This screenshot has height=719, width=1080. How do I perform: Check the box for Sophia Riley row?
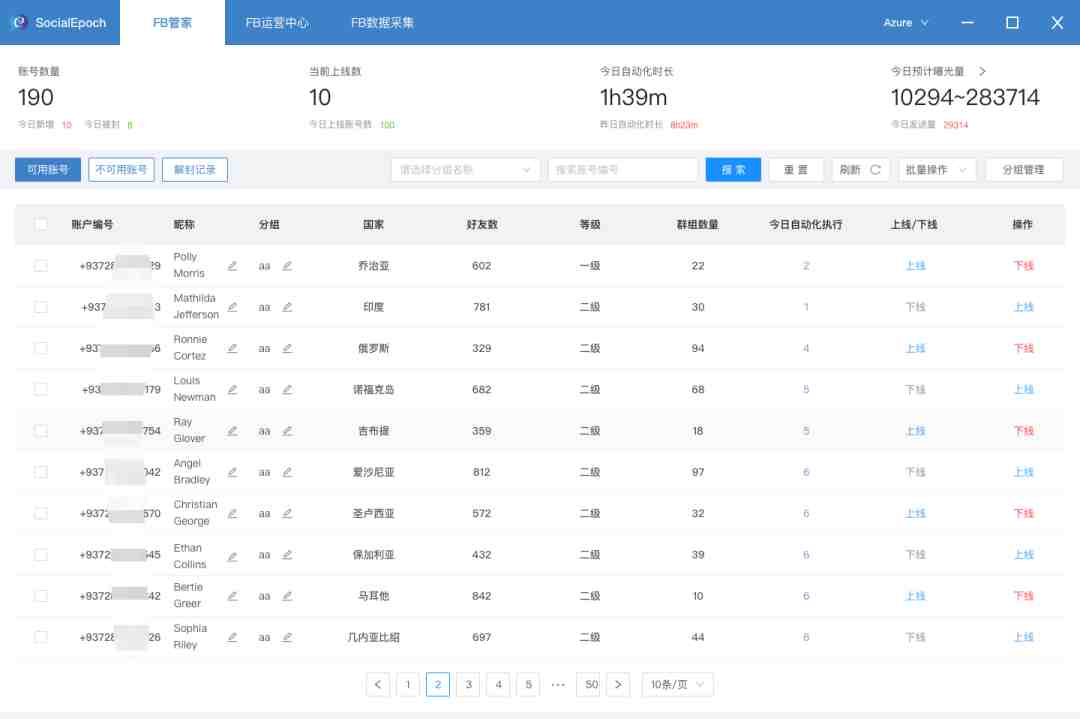(x=41, y=638)
